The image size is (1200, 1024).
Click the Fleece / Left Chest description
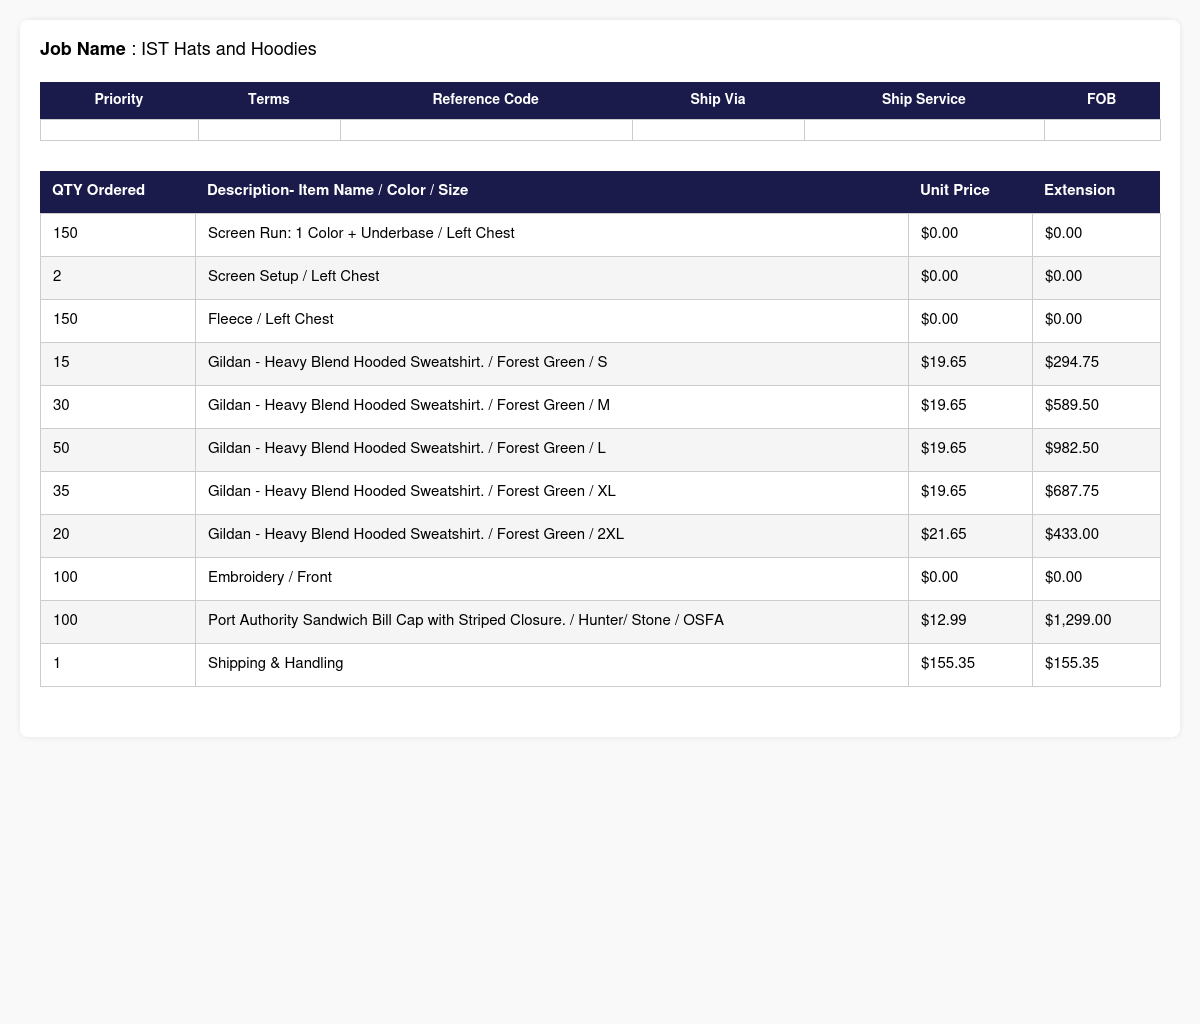coord(271,319)
